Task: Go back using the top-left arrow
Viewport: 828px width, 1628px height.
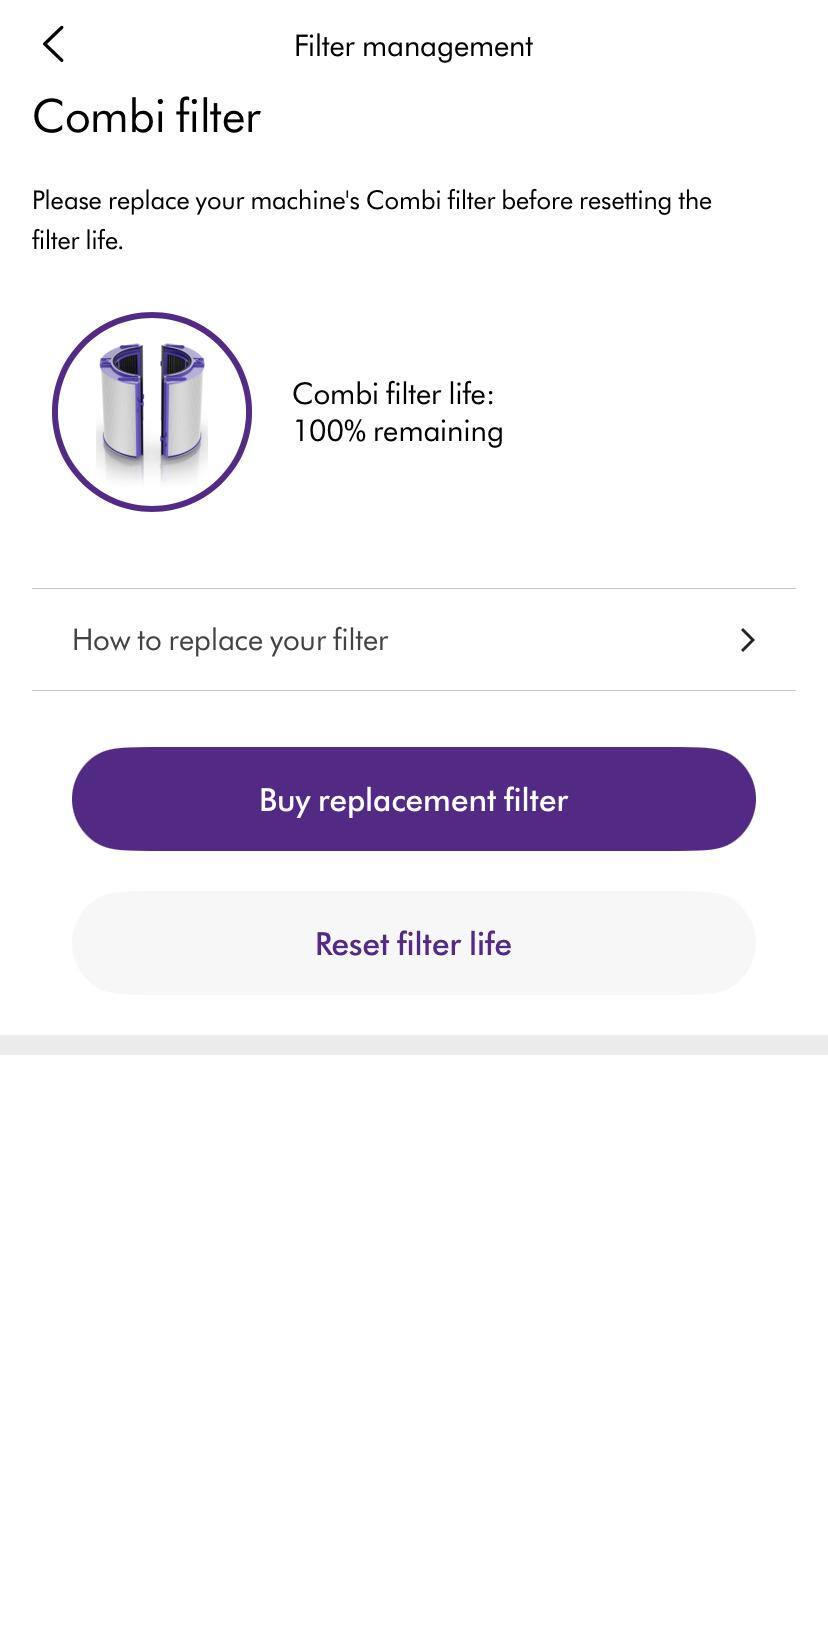Action: pos(54,45)
